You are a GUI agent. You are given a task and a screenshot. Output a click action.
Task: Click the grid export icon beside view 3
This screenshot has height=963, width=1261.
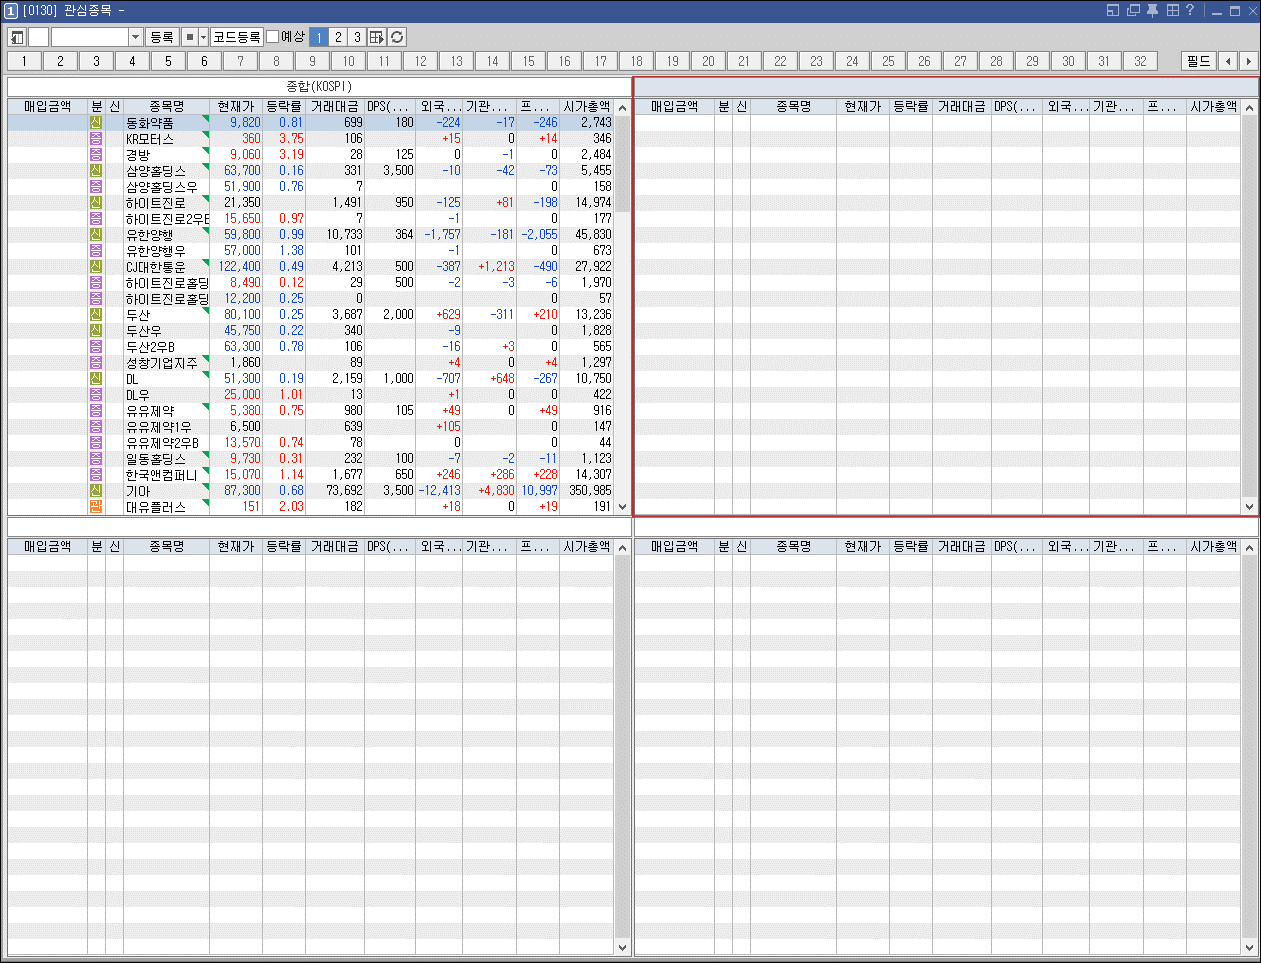tap(377, 37)
